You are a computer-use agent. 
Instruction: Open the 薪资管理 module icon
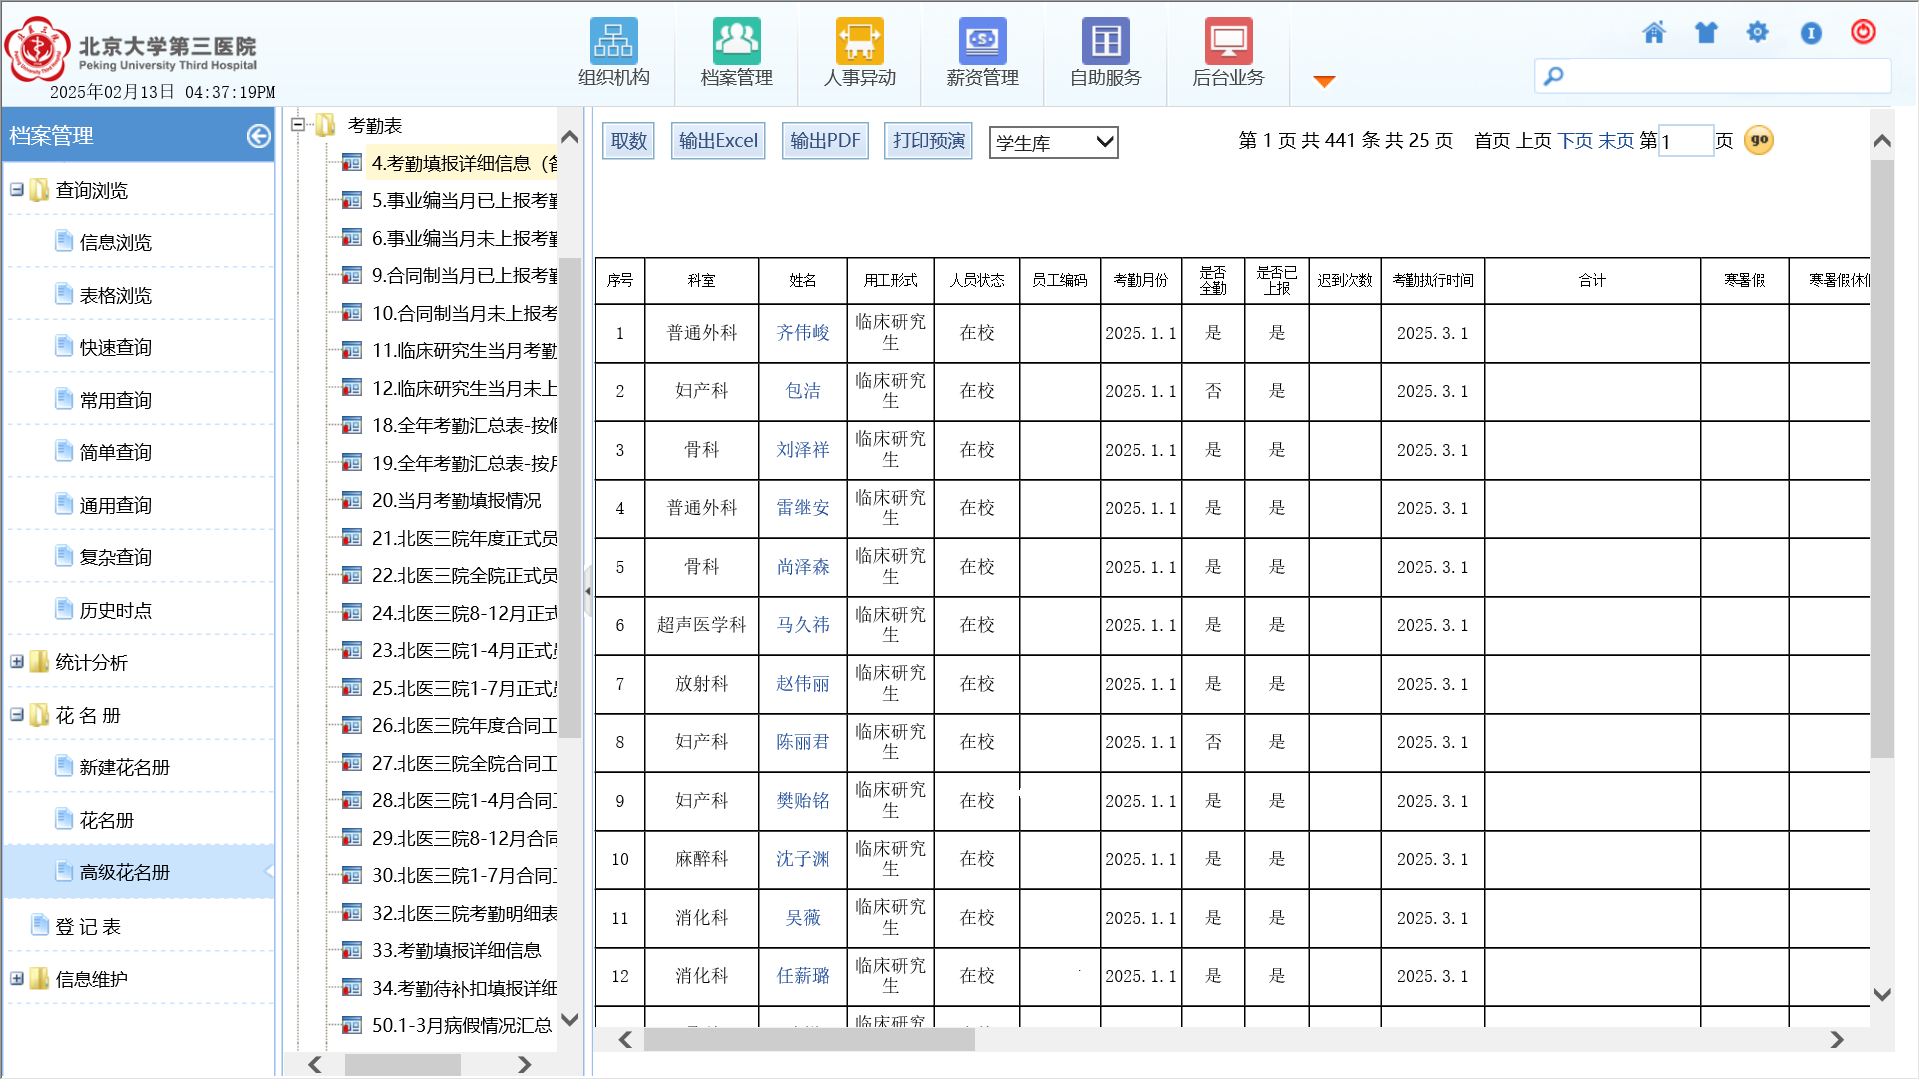click(x=982, y=42)
